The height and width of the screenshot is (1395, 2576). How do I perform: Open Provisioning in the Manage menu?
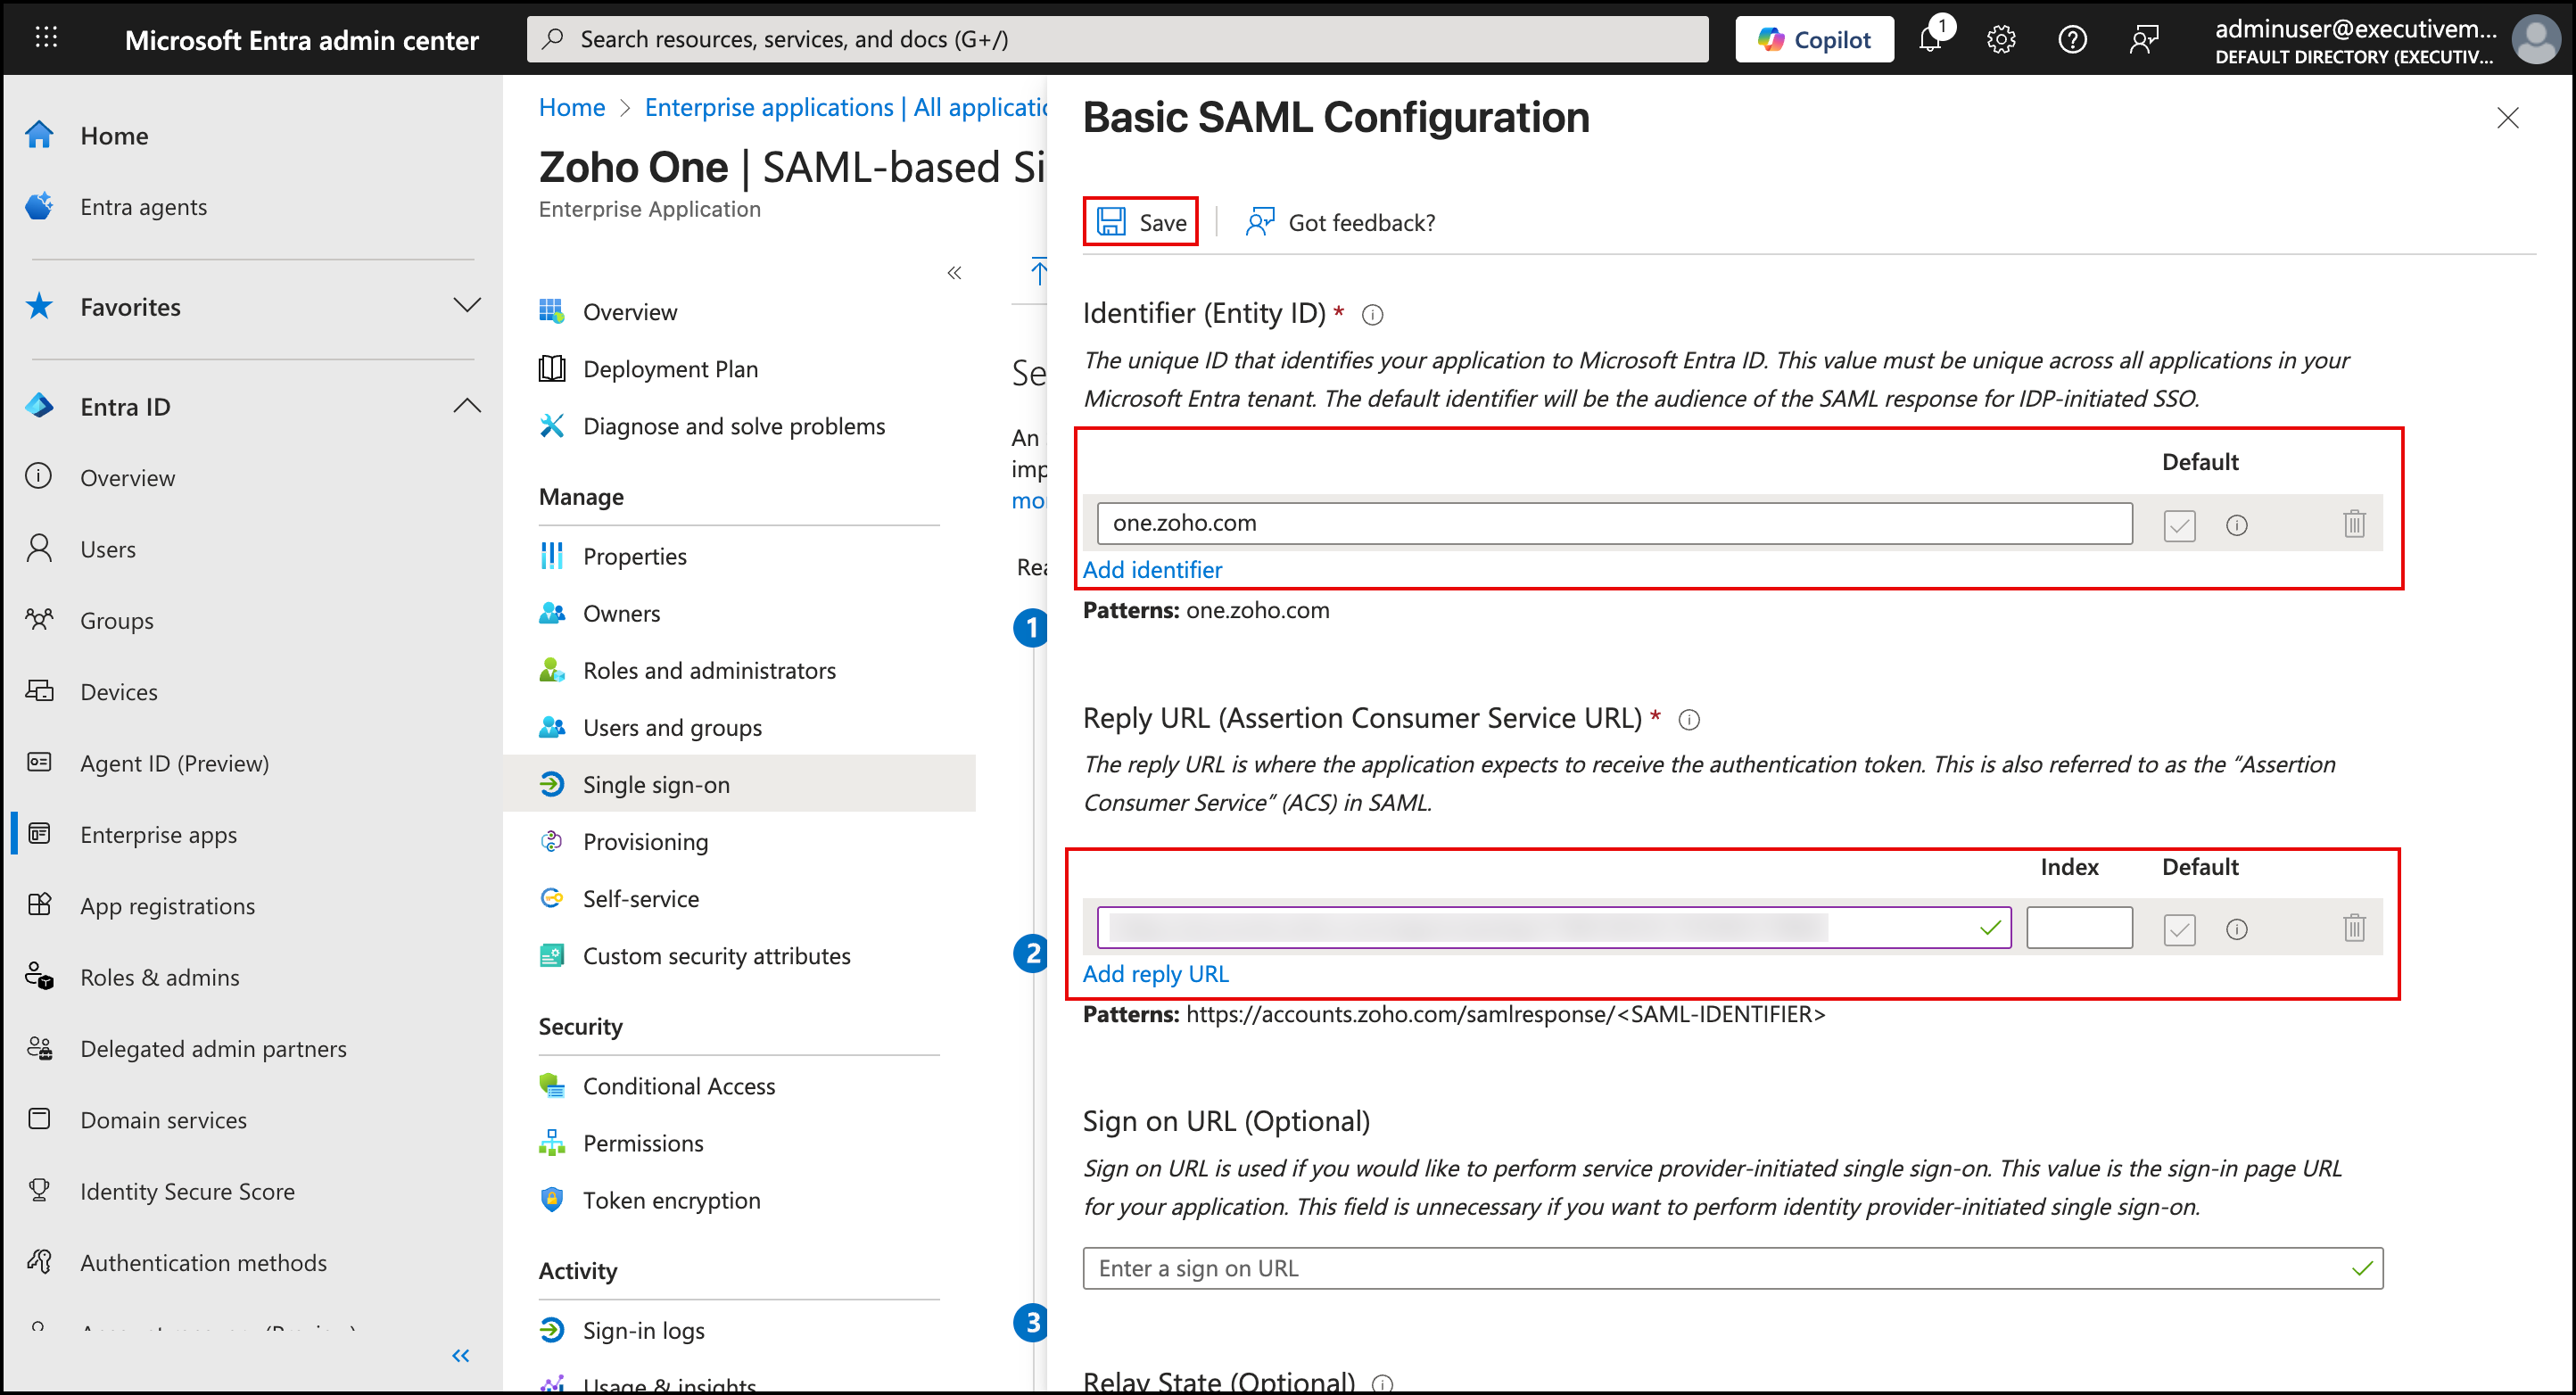(645, 842)
